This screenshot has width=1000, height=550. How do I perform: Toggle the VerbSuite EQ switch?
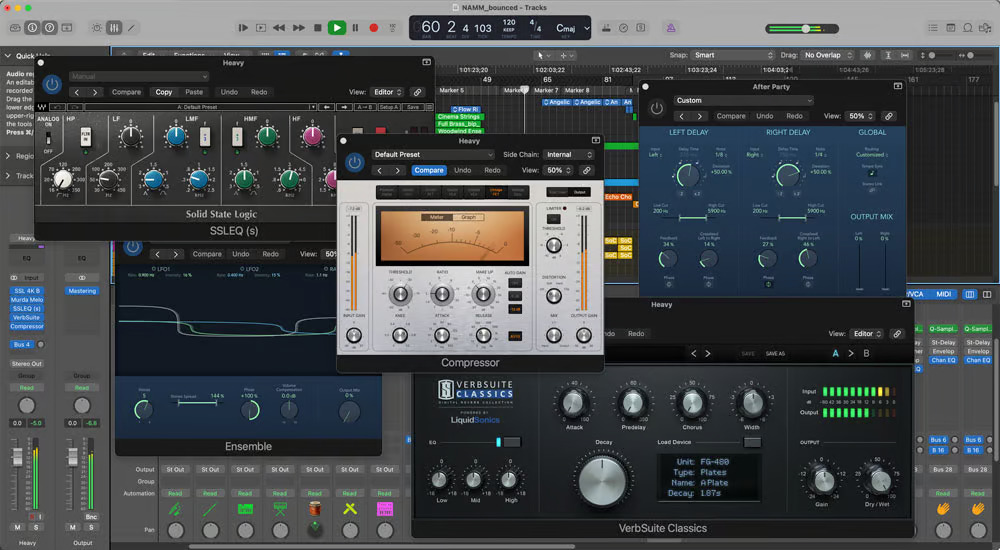[511, 441]
